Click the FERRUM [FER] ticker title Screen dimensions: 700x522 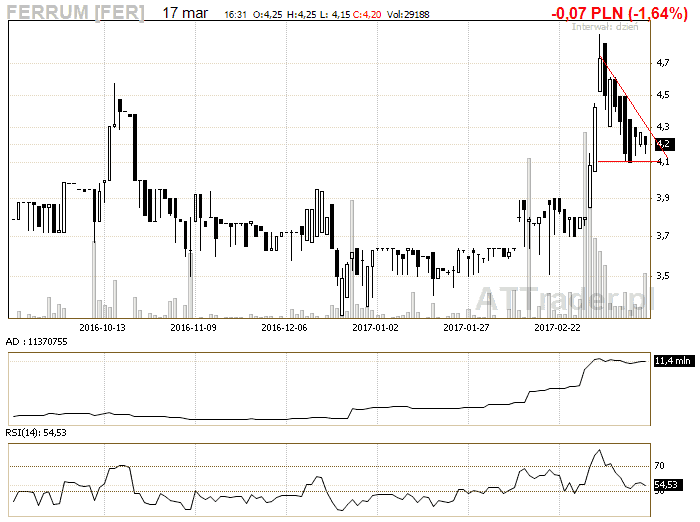(75, 13)
